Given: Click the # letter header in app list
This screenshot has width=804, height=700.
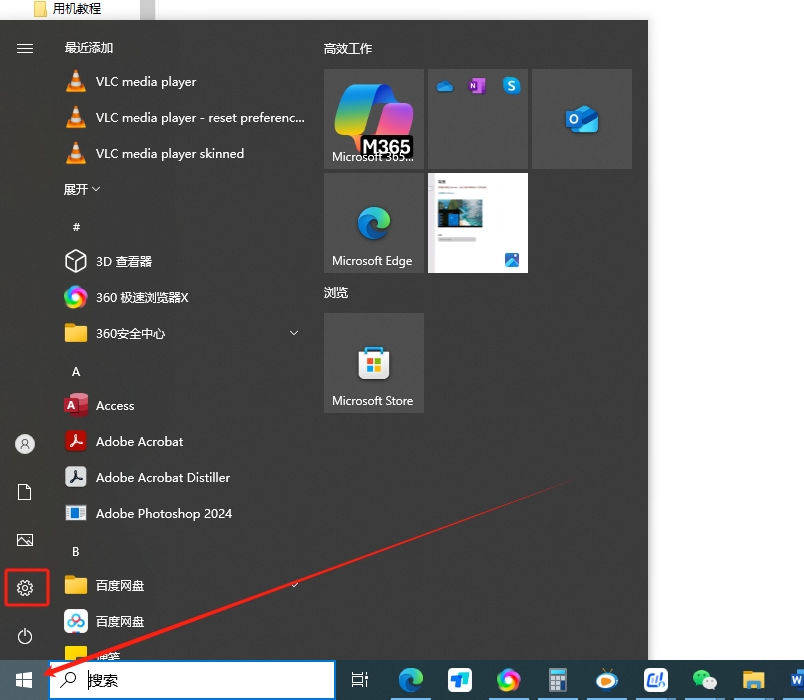Looking at the screenshot, I should click(x=76, y=227).
